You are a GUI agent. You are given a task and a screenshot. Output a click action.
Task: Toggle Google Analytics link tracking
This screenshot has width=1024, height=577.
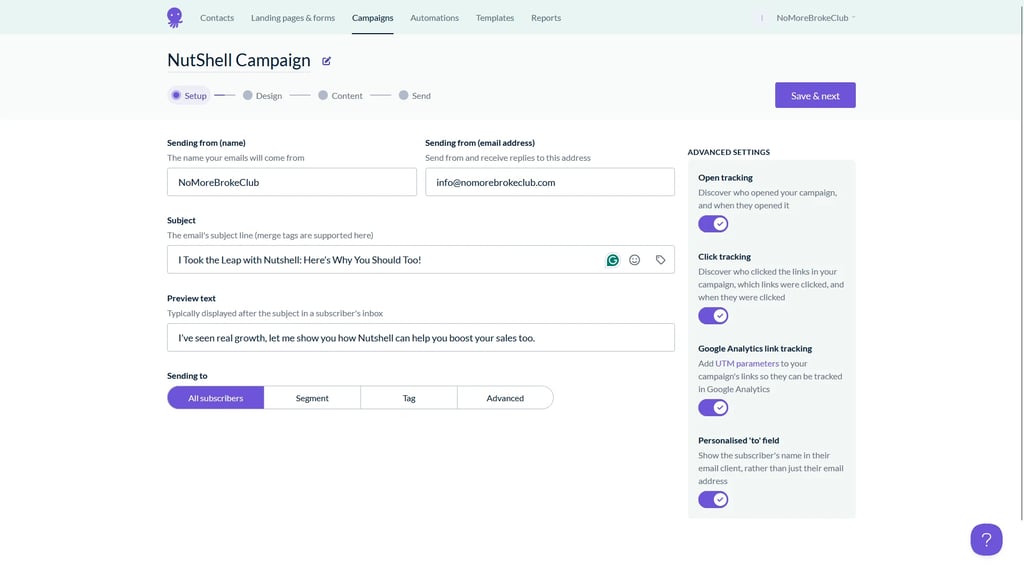pos(713,408)
